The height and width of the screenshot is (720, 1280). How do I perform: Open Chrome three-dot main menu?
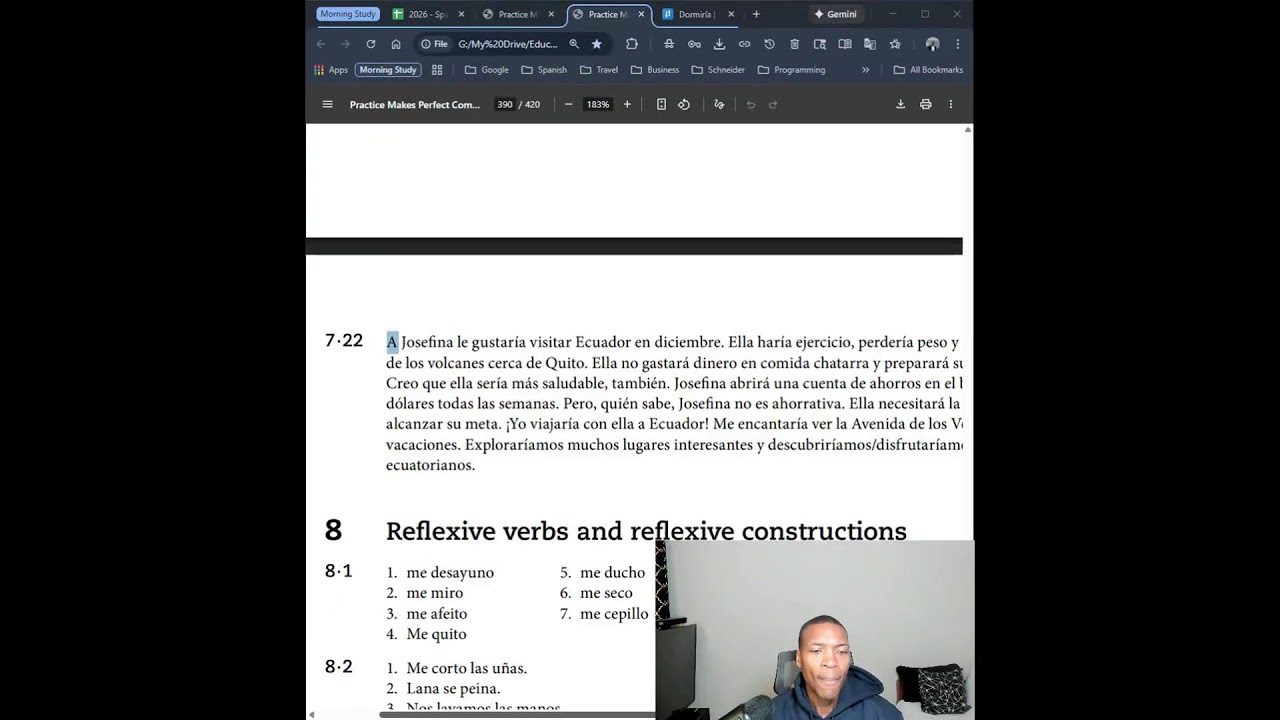pyautogui.click(x=958, y=44)
